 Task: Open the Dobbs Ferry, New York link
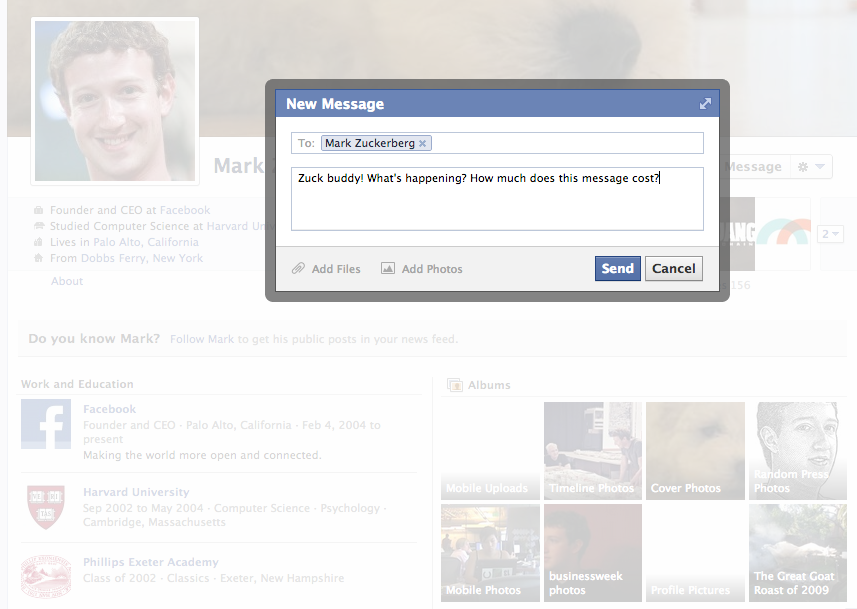coord(142,258)
